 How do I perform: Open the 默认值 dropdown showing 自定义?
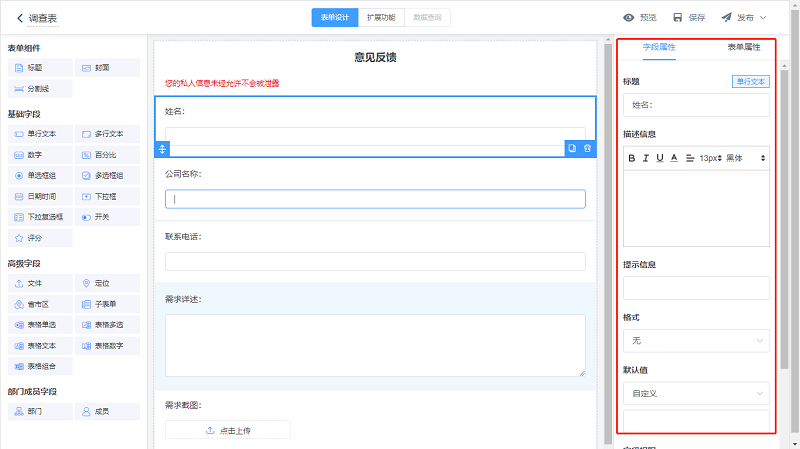pyautogui.click(x=696, y=393)
